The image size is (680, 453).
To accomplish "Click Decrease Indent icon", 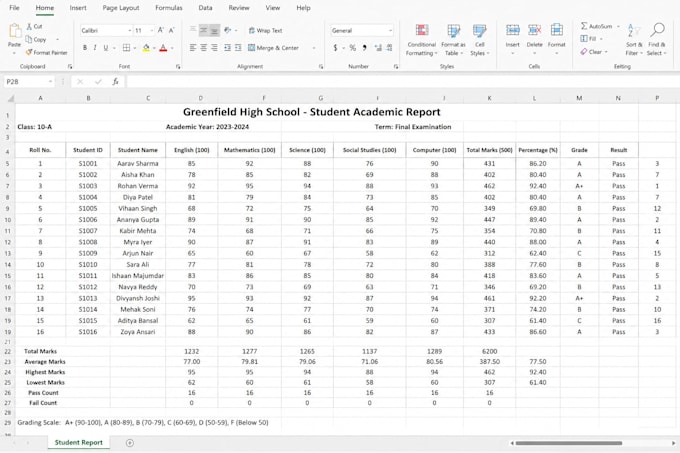I will tap(227, 48).
